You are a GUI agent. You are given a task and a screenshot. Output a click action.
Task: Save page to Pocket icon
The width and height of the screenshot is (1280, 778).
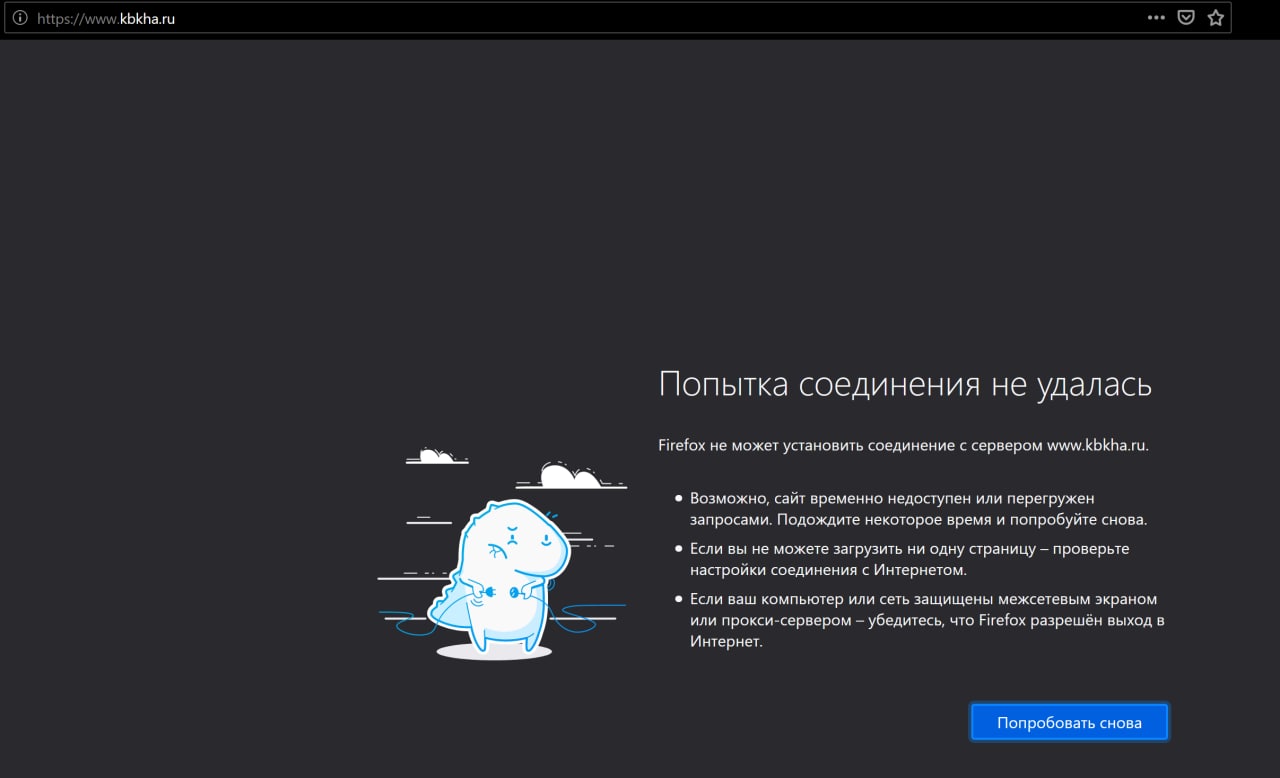pos(1186,18)
